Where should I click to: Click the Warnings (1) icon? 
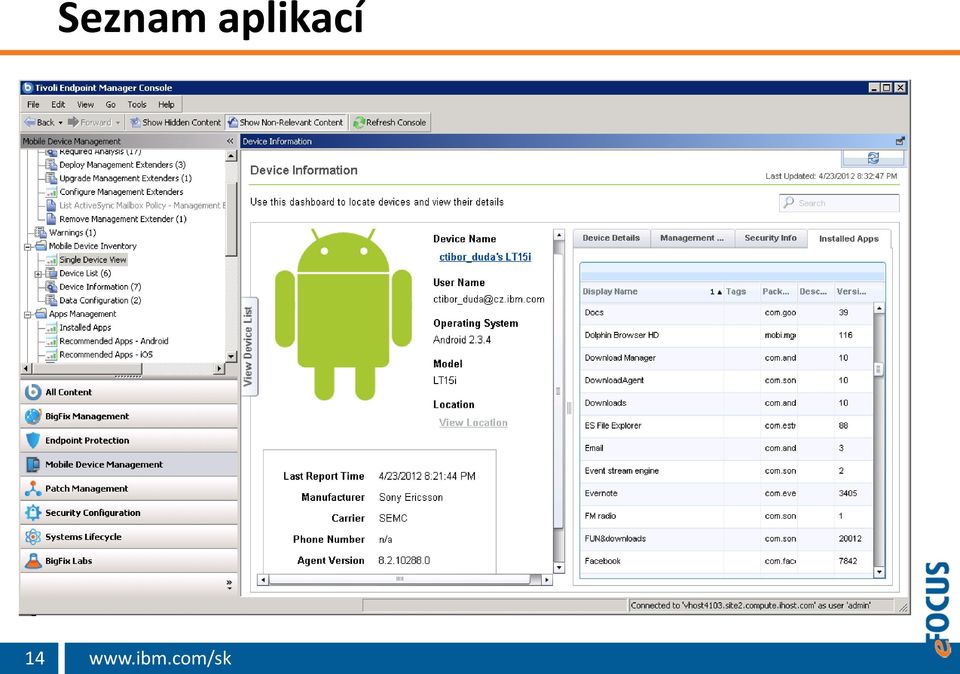pos(41,233)
